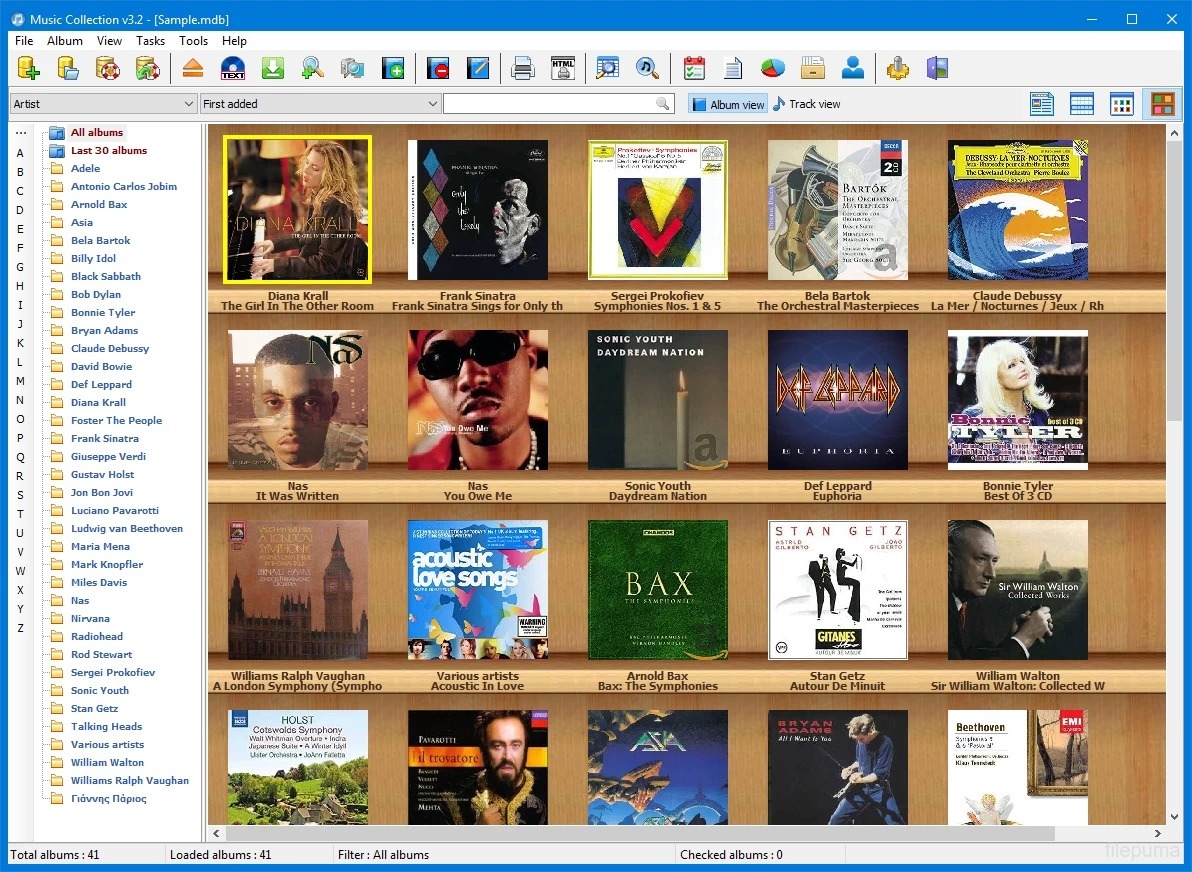Select the Radiohead folder in artist tree

pyautogui.click(x=96, y=636)
